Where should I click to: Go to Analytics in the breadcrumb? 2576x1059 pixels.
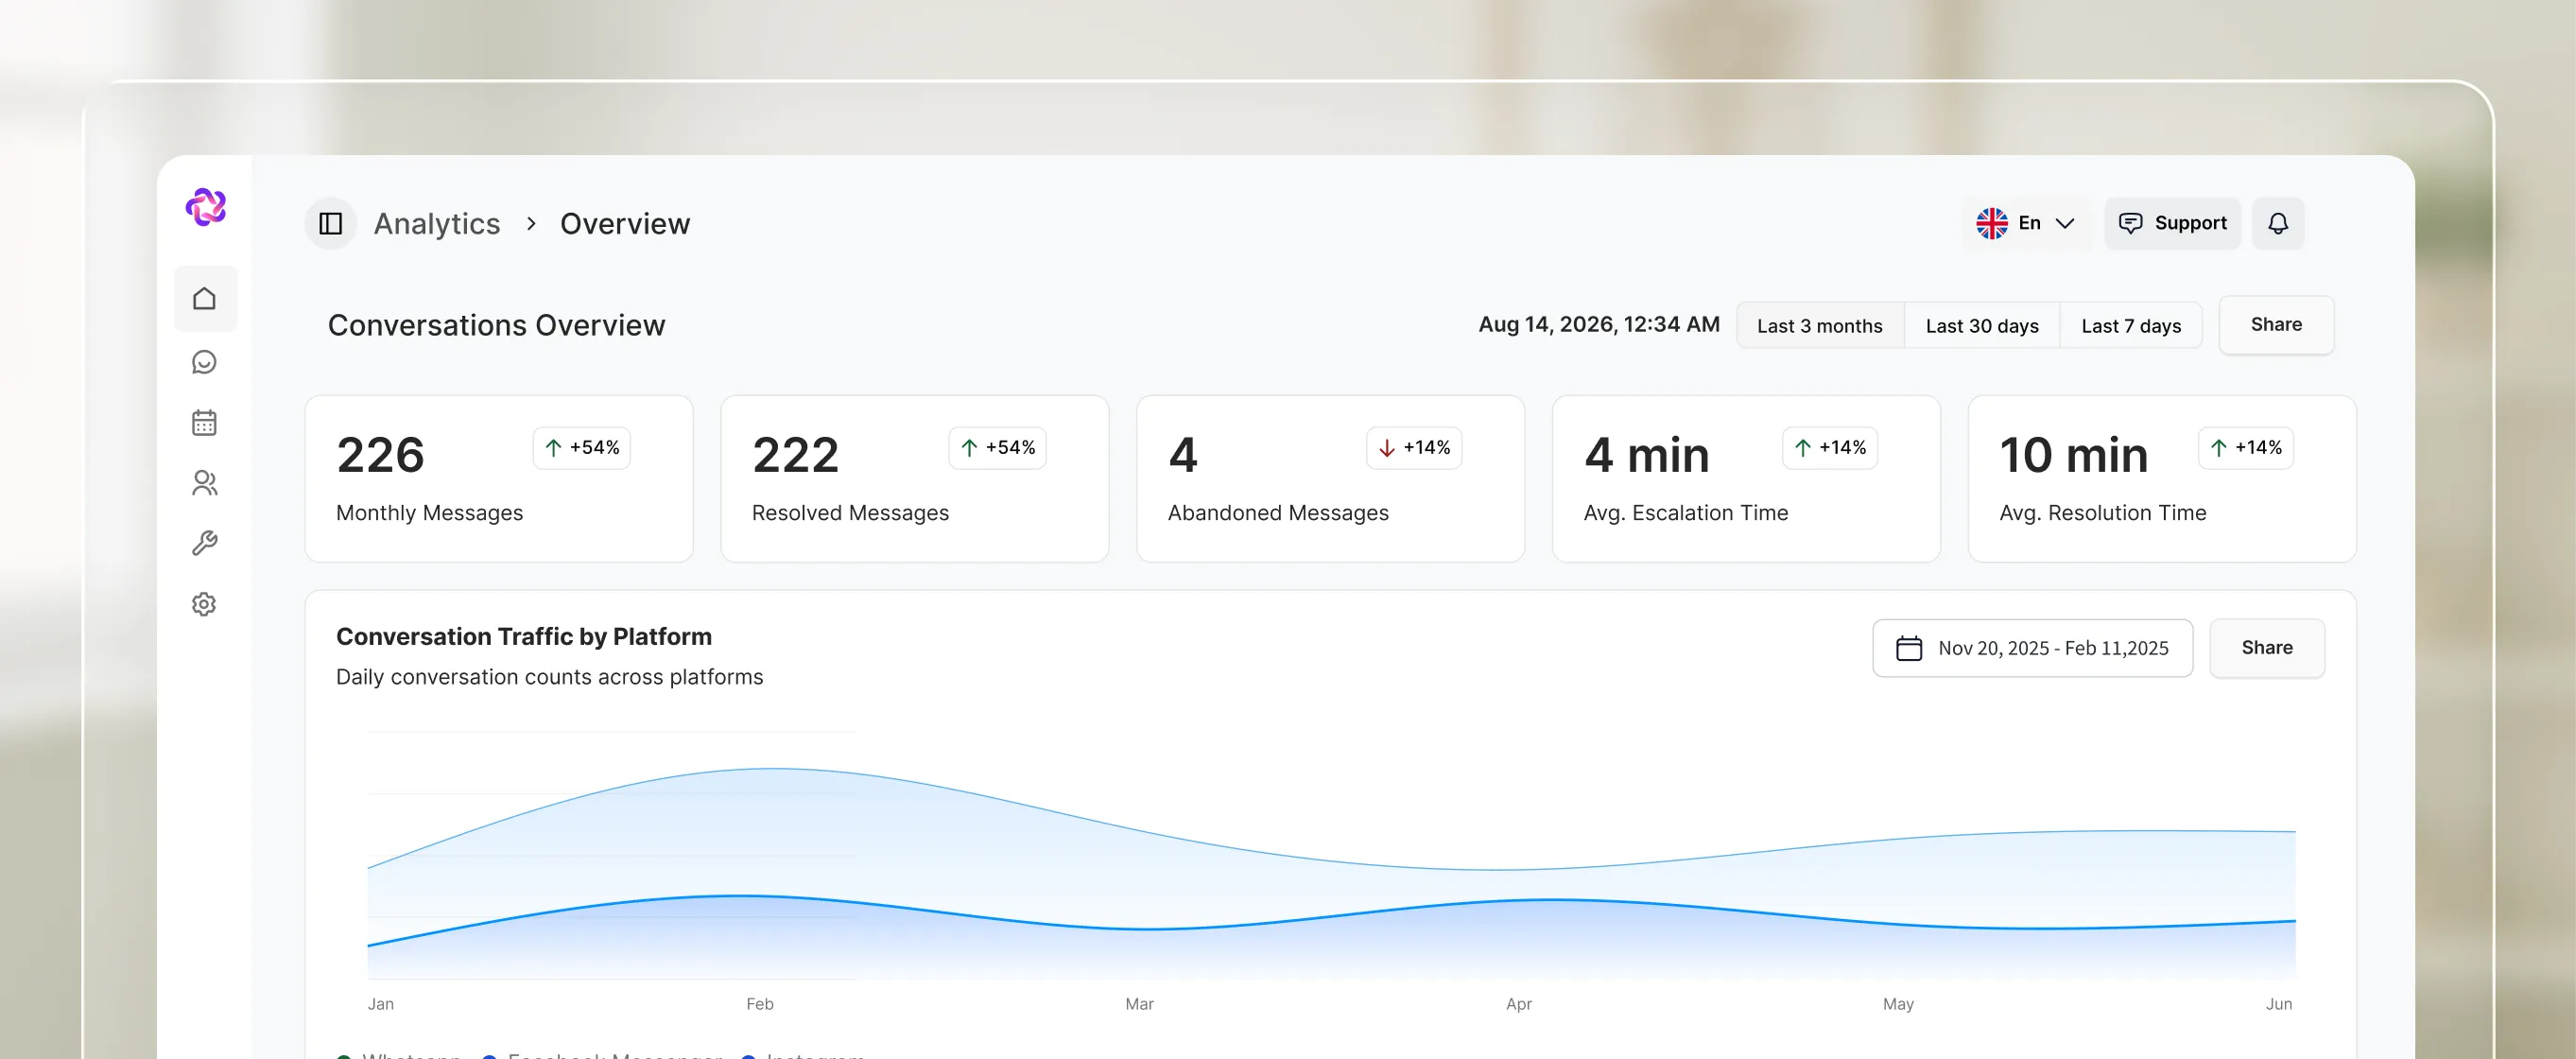click(437, 224)
